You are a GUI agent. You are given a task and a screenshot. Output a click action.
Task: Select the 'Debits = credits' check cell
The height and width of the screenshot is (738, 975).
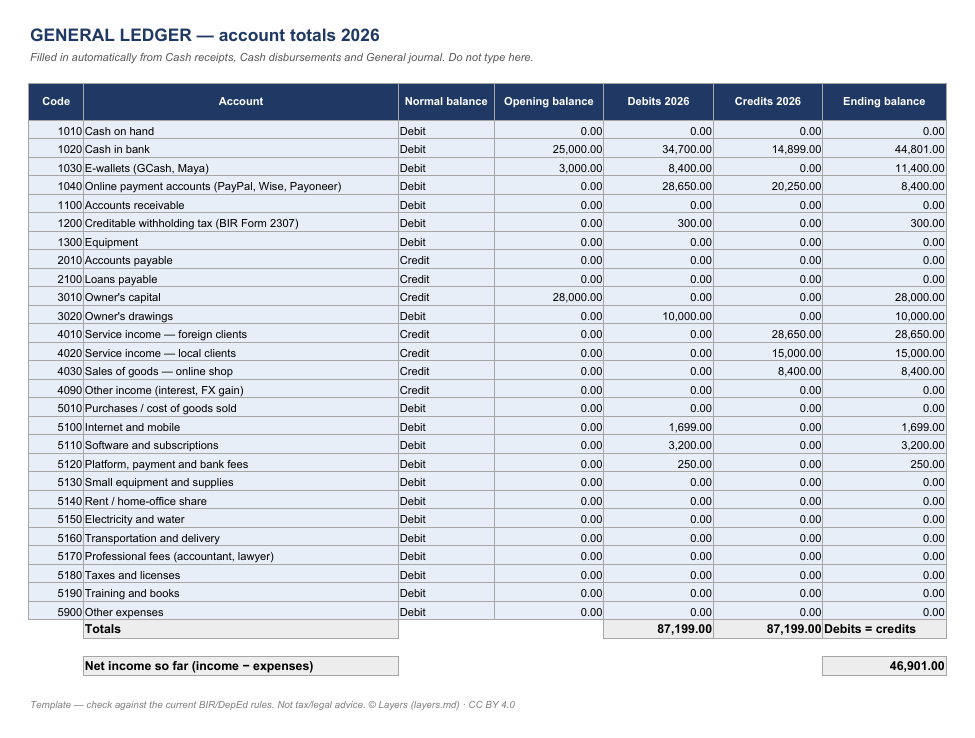point(884,629)
